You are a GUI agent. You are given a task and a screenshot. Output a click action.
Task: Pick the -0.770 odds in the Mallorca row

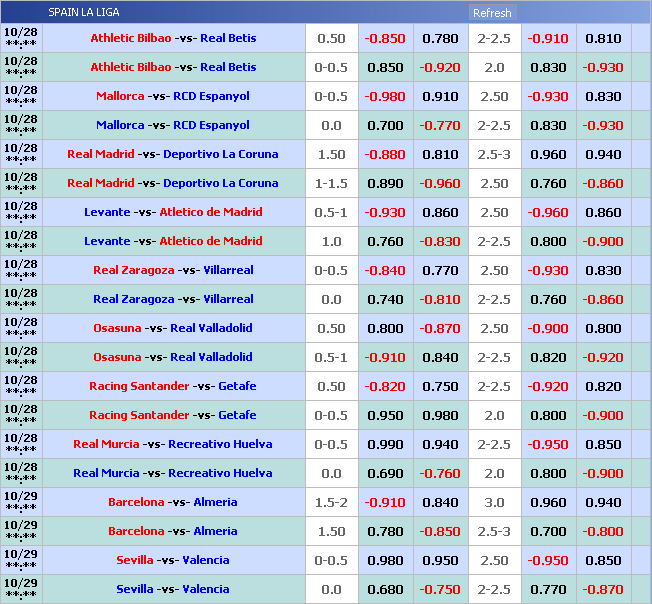440,126
